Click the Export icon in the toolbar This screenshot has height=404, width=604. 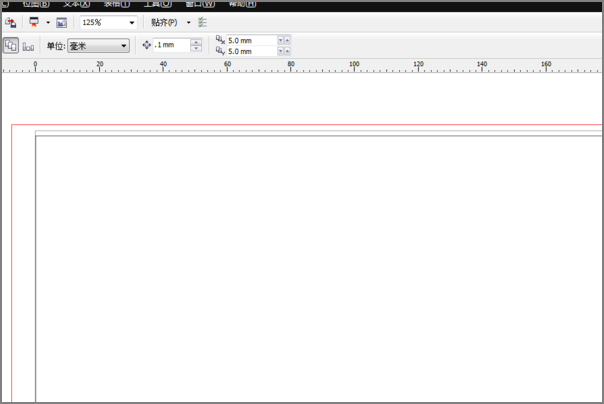point(10,22)
